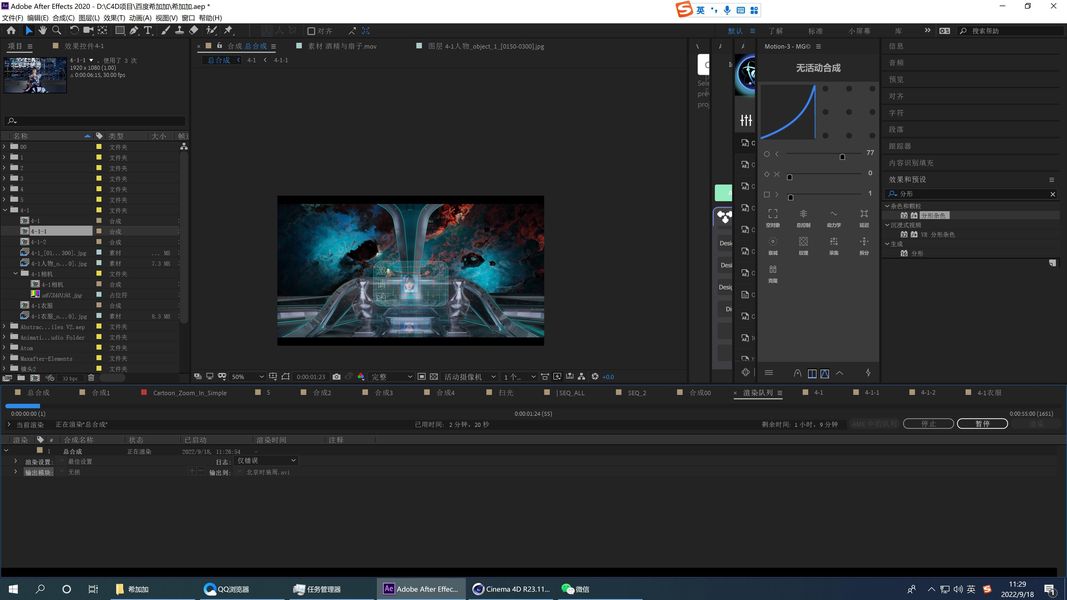Open the render queue log dropdown
1067x600 pixels.
pyautogui.click(x=265, y=461)
